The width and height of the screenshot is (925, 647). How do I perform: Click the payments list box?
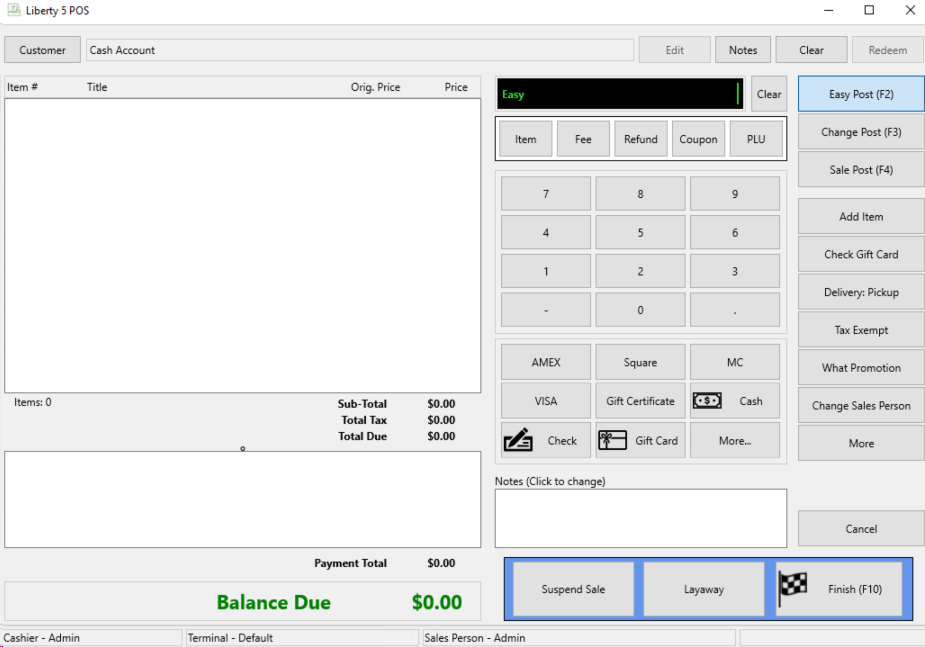[242, 500]
